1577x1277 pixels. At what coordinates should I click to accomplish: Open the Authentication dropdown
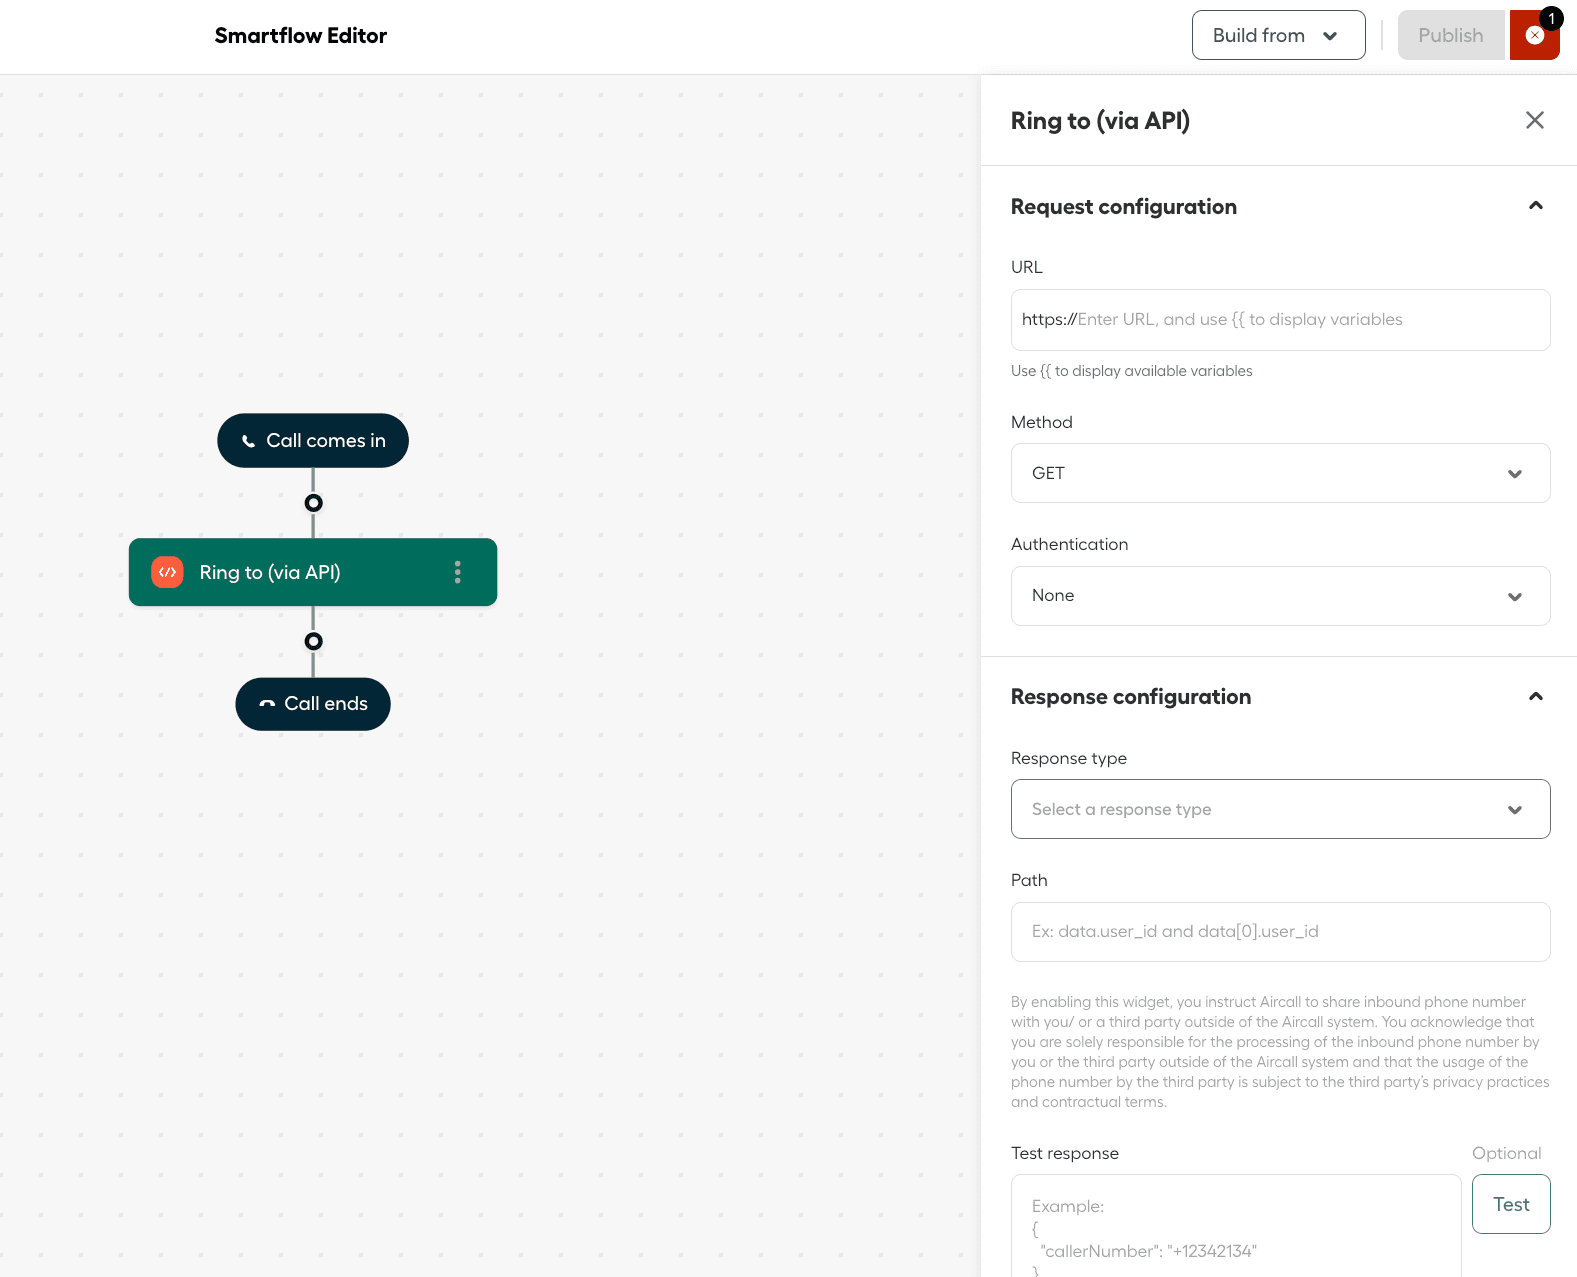(x=1280, y=596)
